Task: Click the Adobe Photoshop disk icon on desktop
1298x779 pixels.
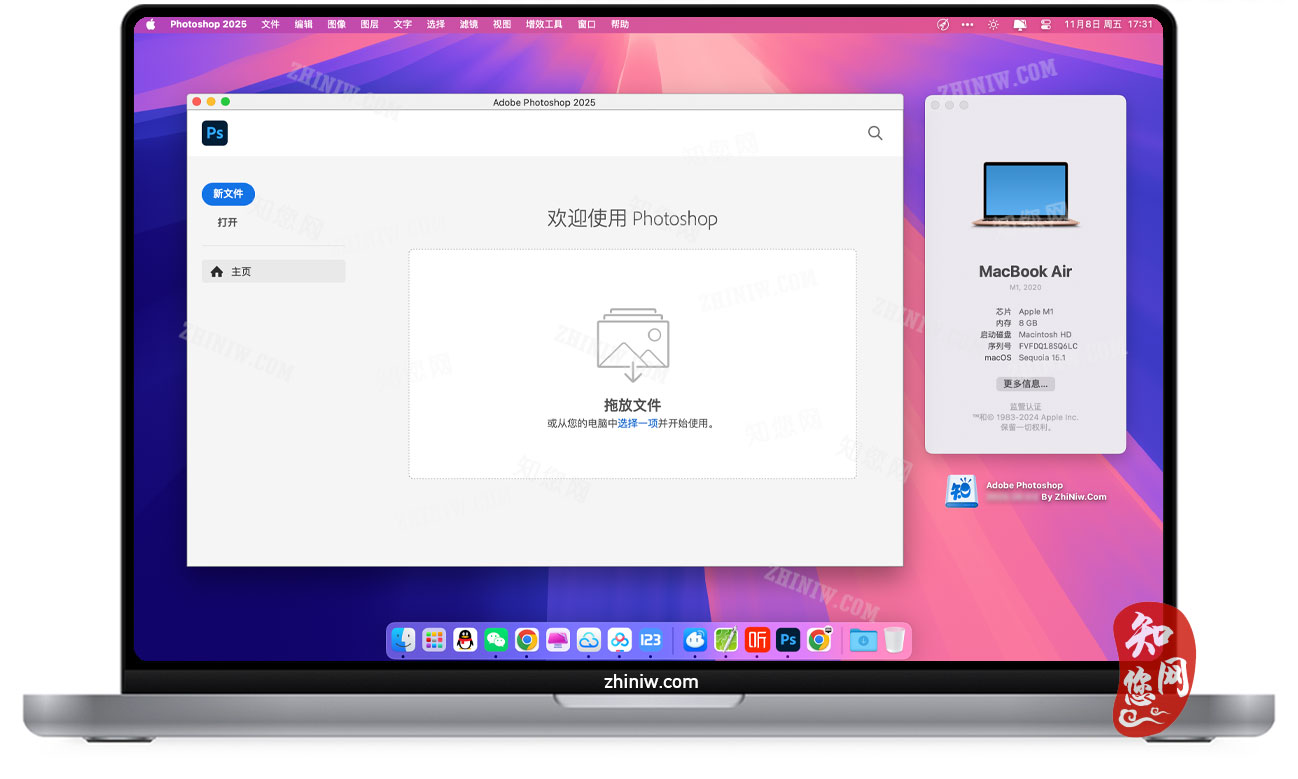Action: [x=961, y=491]
